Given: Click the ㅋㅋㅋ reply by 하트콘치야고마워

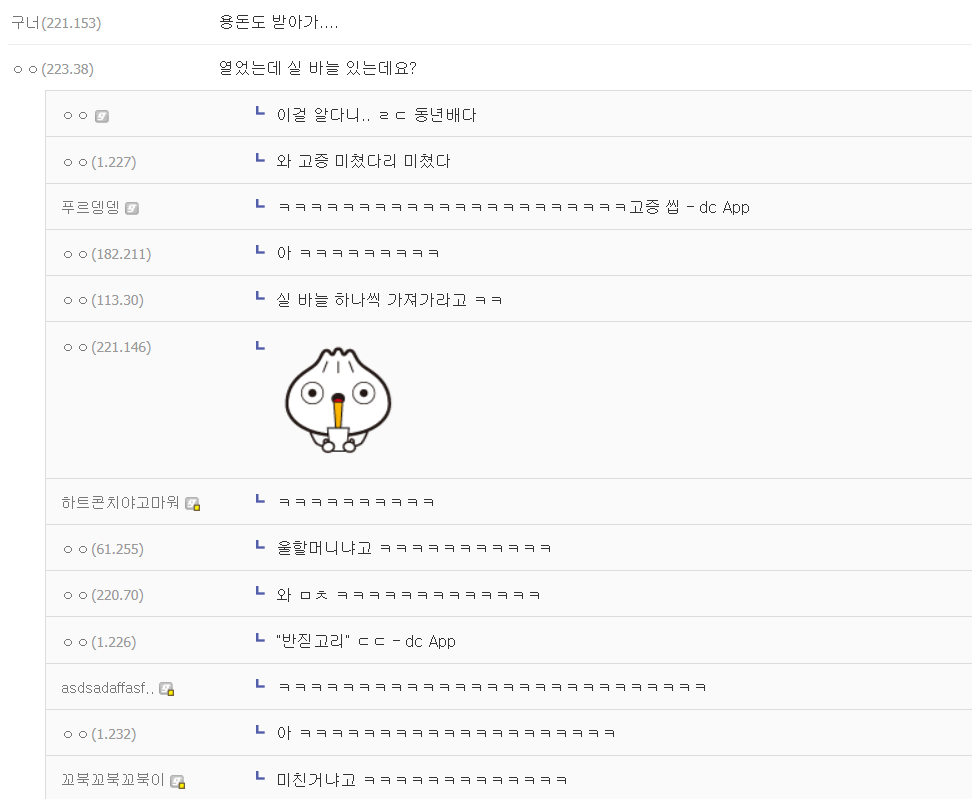Looking at the screenshot, I should [x=356, y=501].
